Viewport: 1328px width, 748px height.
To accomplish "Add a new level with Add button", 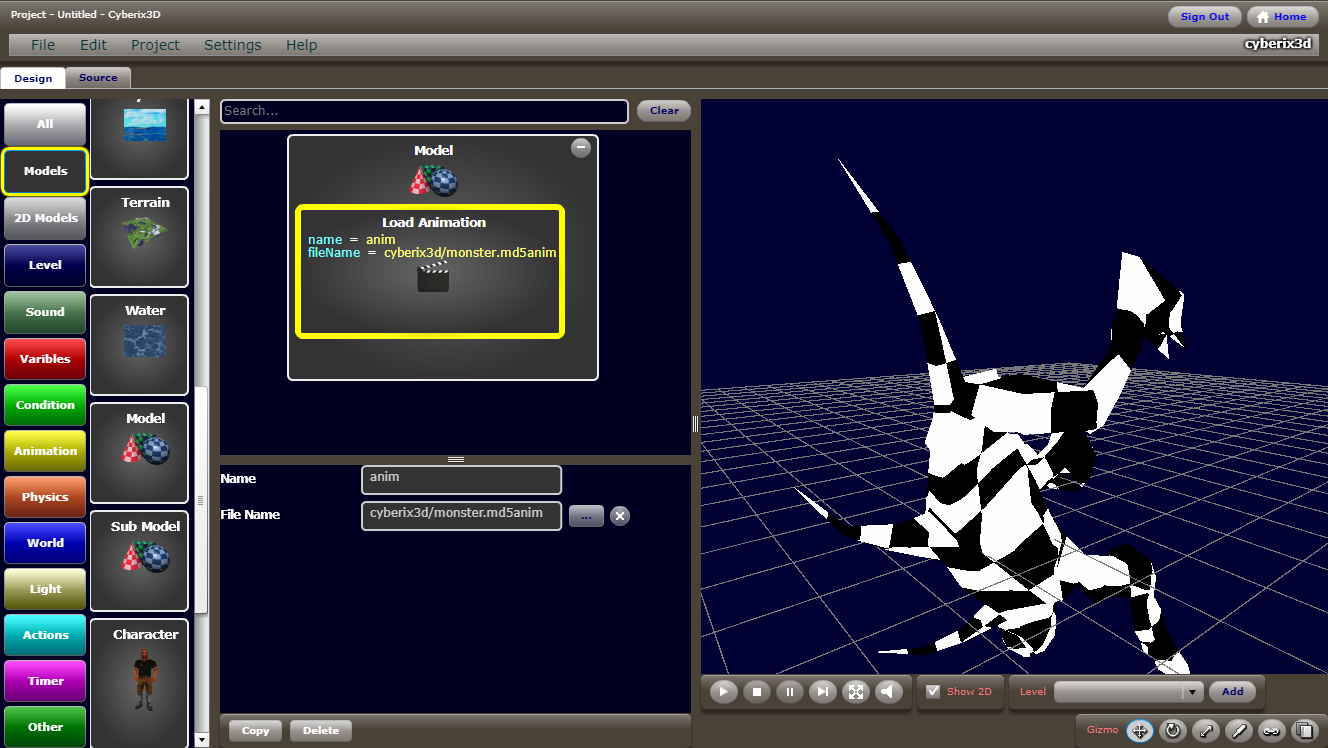I will point(1232,691).
